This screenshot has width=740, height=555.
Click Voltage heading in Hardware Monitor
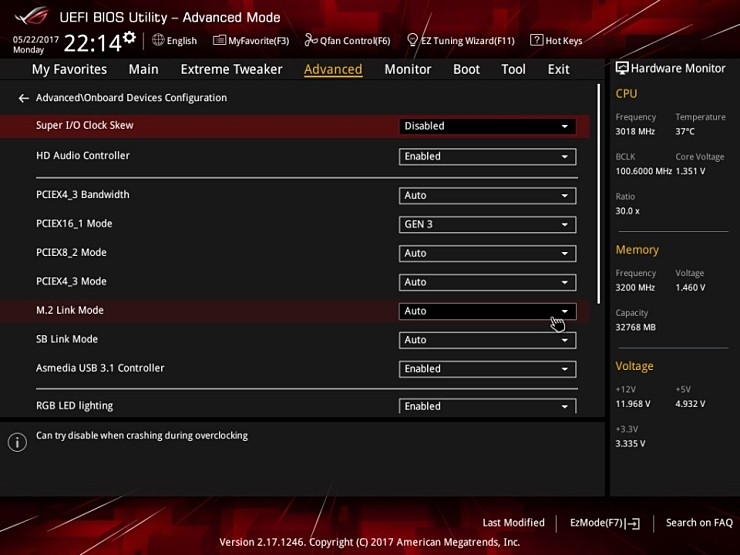coord(634,366)
